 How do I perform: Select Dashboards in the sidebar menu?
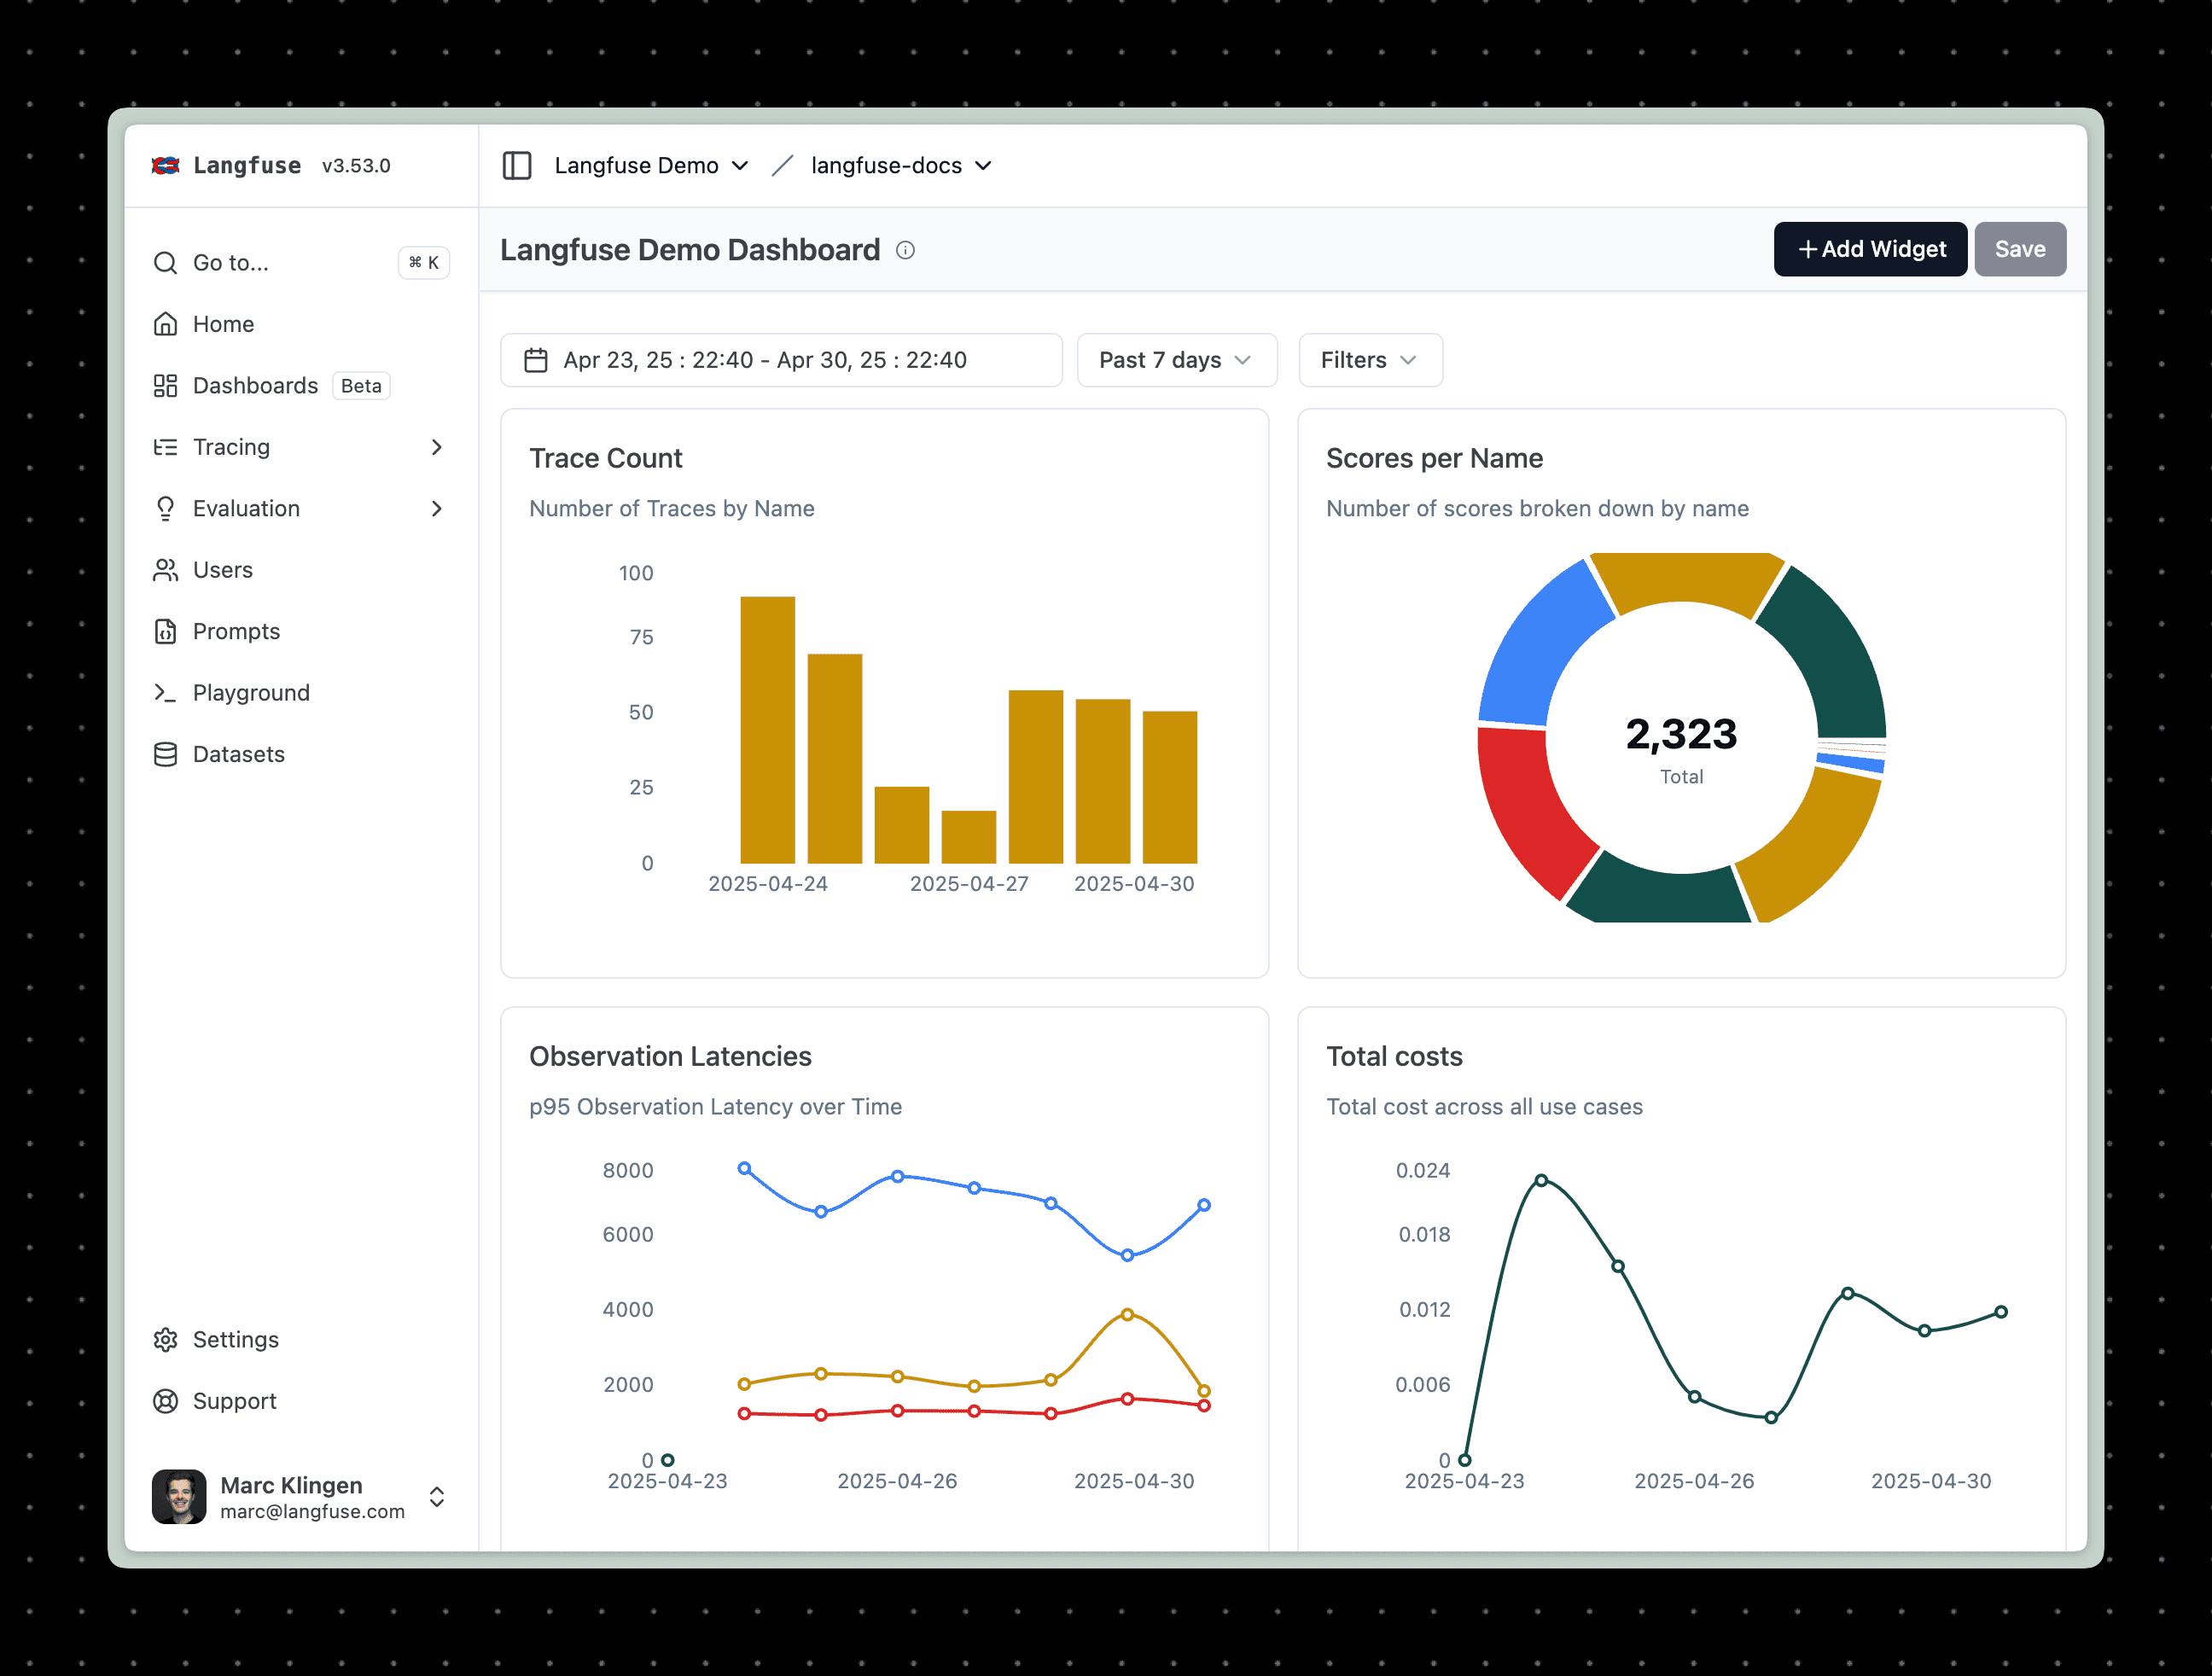pos(255,385)
